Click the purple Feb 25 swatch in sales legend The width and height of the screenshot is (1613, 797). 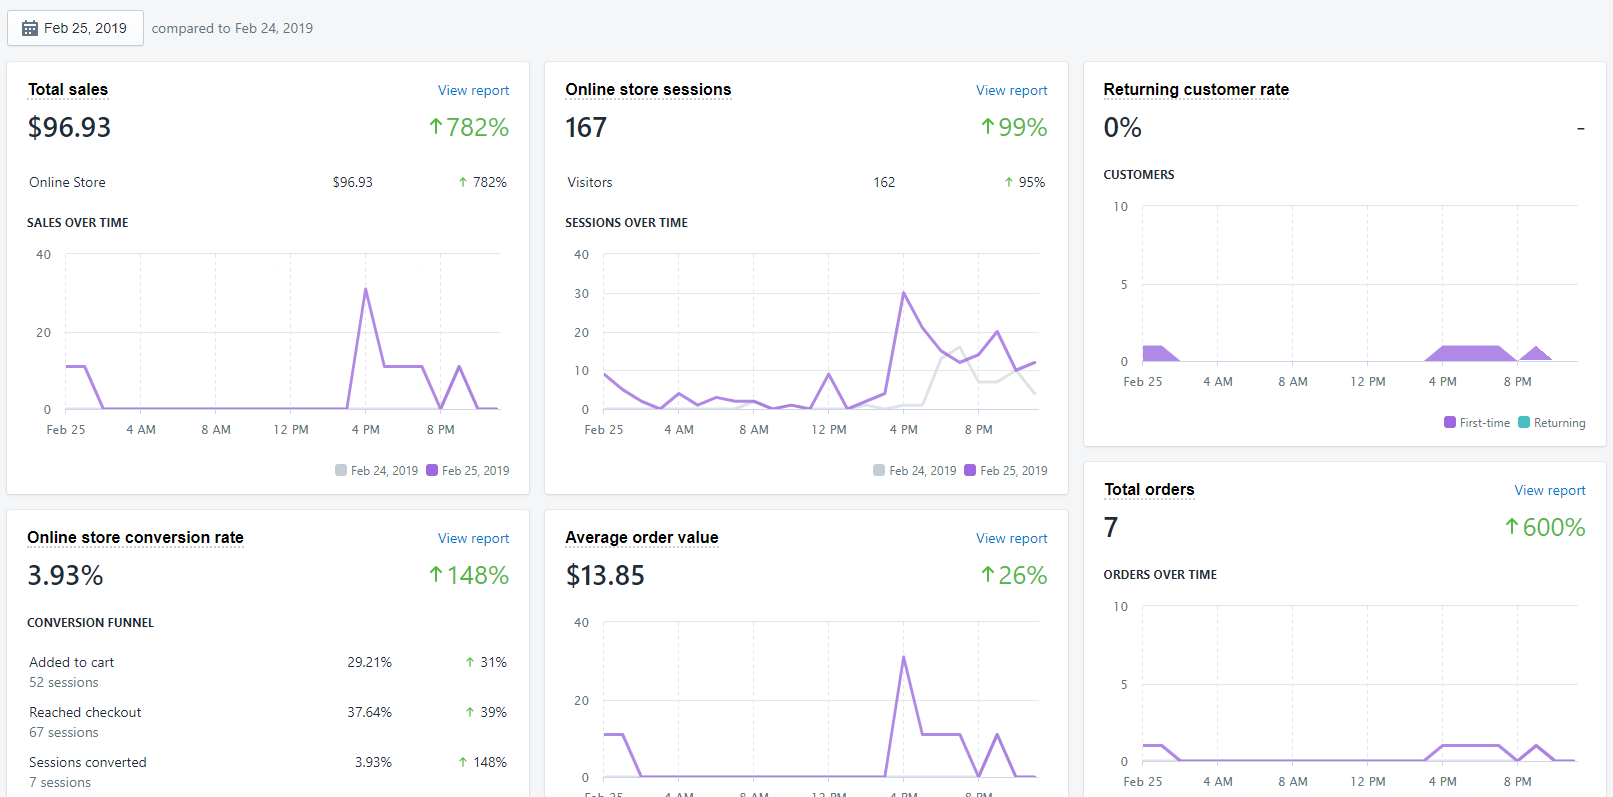(432, 470)
